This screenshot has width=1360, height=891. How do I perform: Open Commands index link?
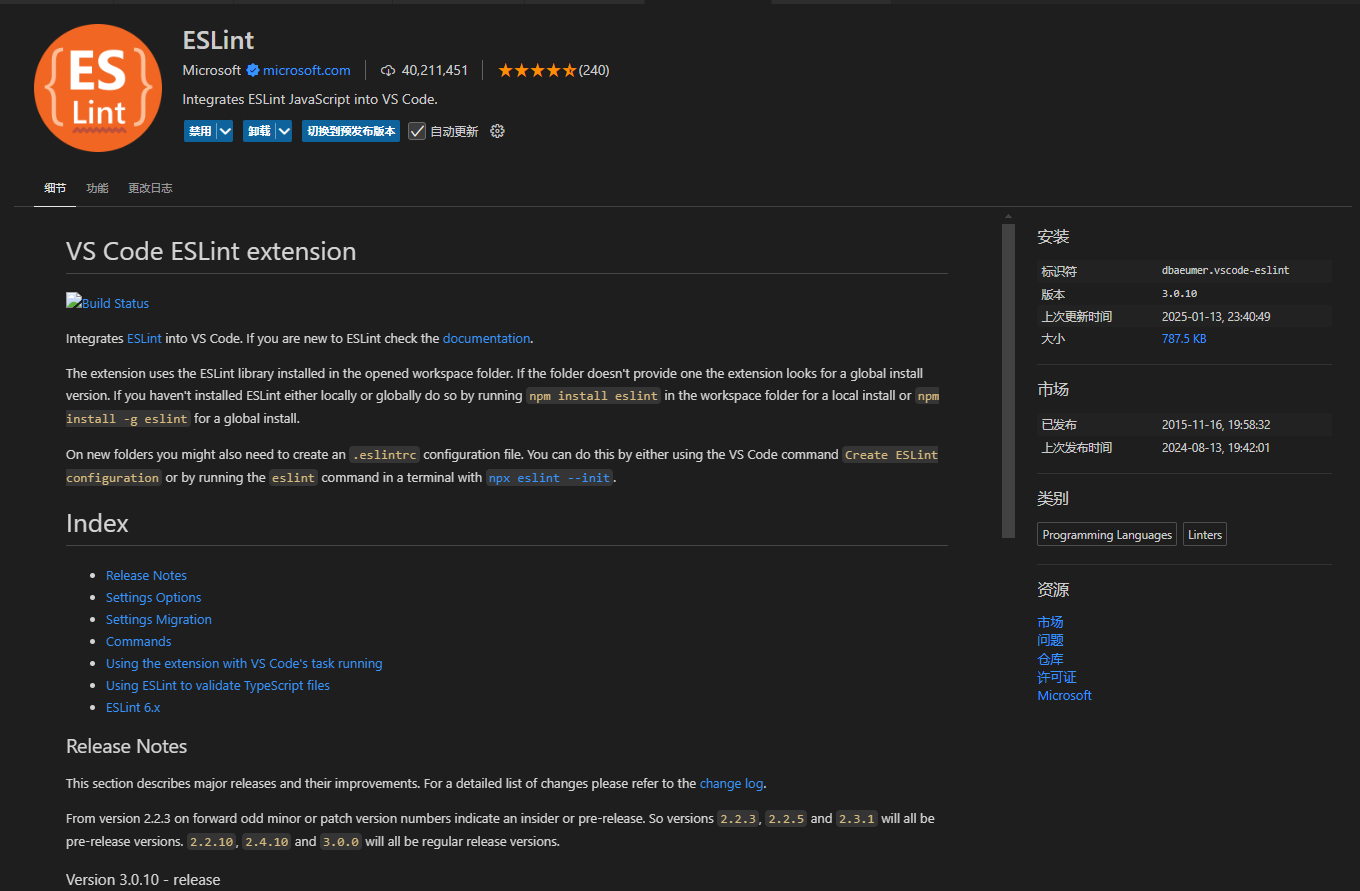pyautogui.click(x=139, y=641)
